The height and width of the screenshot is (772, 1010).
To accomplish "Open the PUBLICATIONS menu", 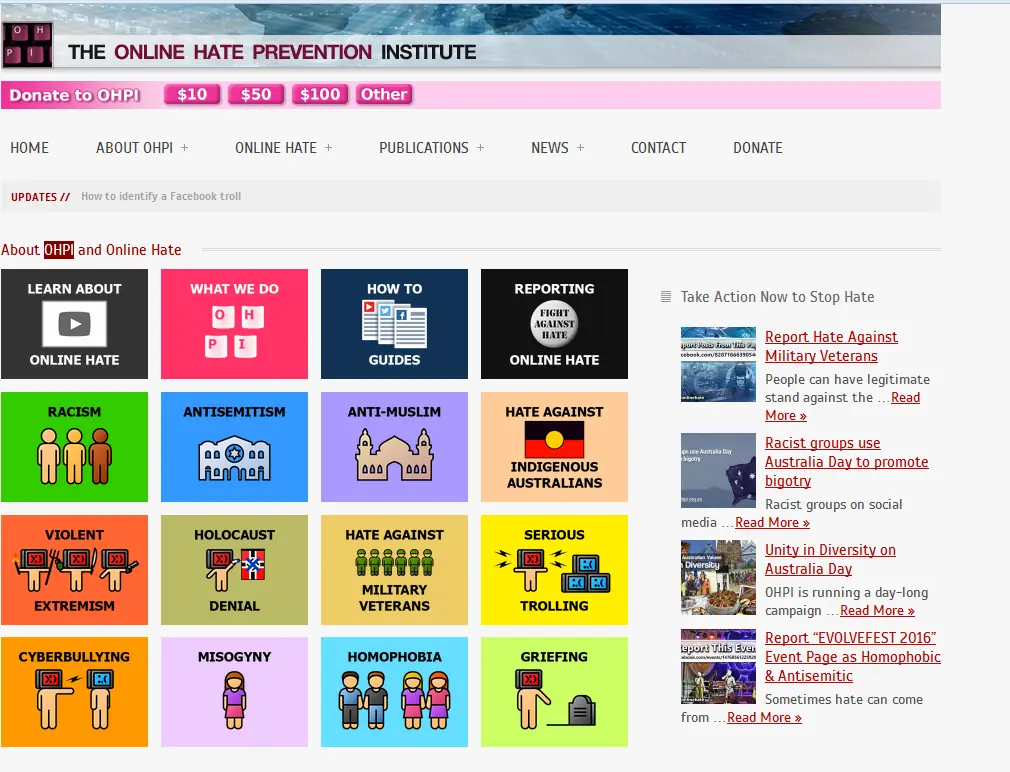I will pos(424,148).
